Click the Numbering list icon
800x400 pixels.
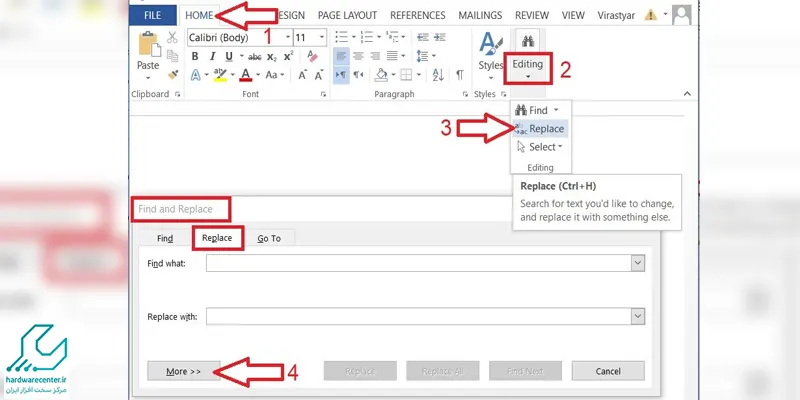tap(366, 37)
